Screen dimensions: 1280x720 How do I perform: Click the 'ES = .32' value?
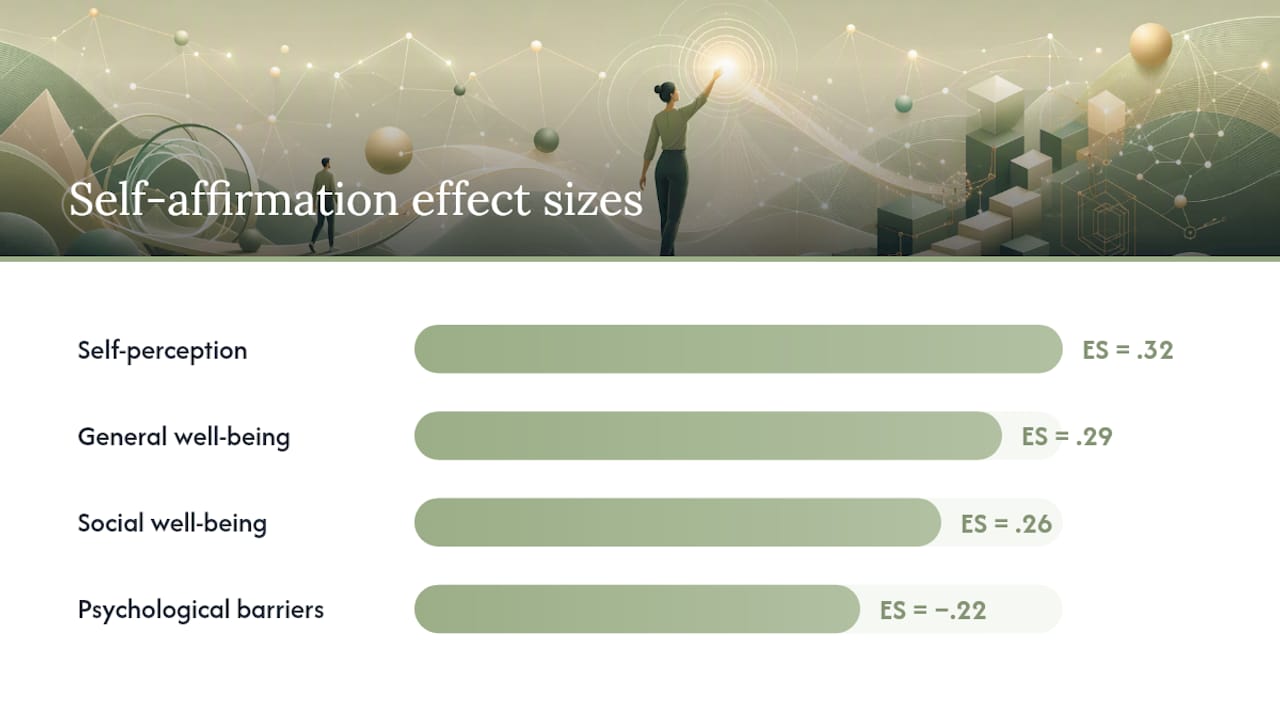point(1128,350)
